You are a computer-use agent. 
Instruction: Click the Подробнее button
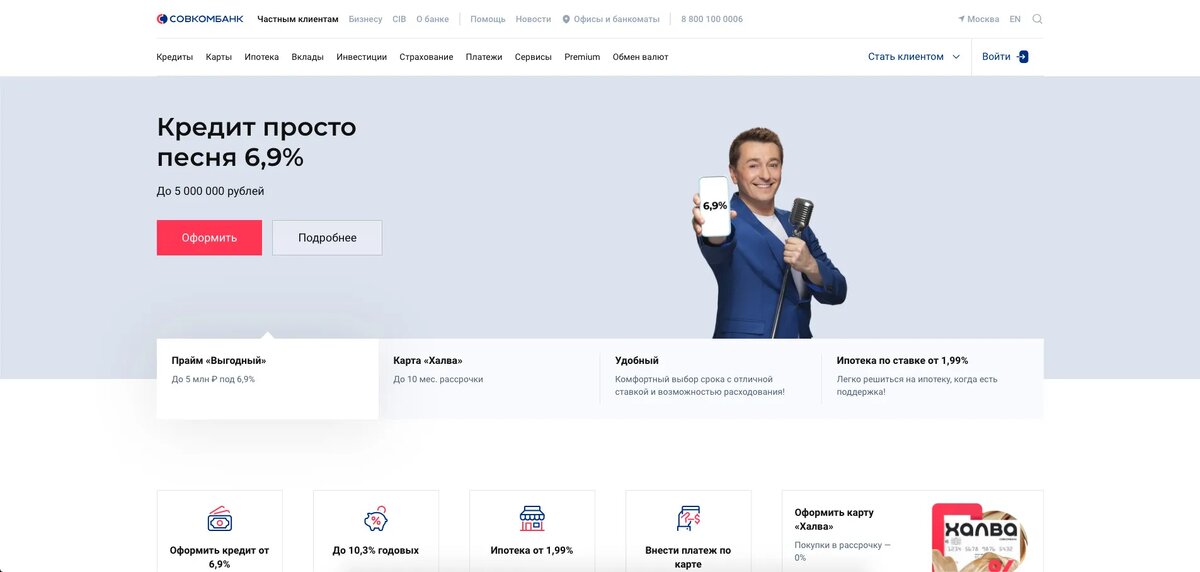coord(327,238)
